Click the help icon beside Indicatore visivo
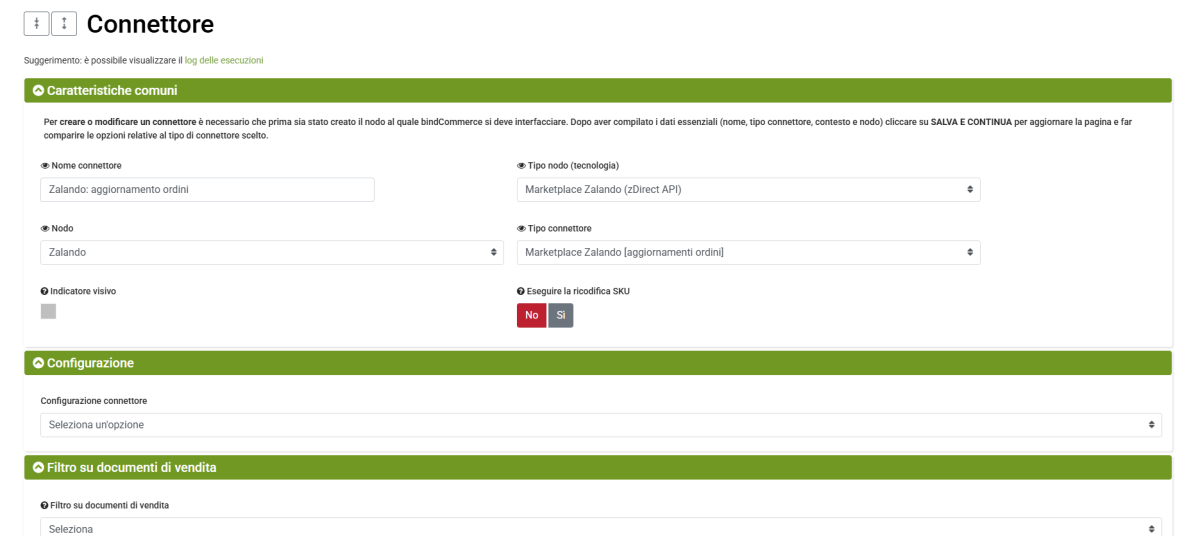The height and width of the screenshot is (536, 1200). coord(44,291)
